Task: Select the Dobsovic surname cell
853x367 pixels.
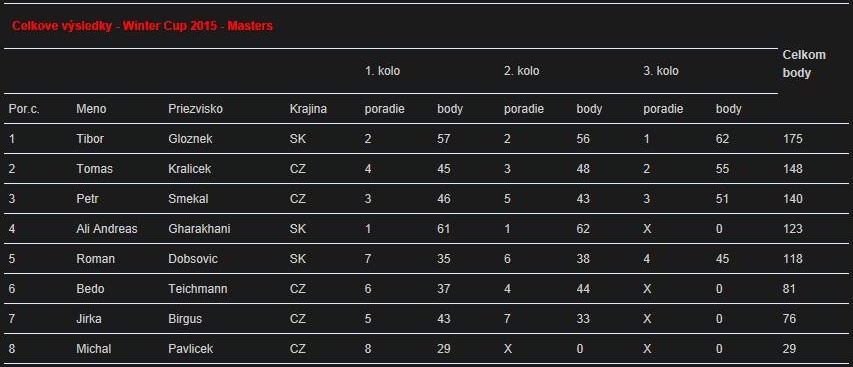Action: 193,259
